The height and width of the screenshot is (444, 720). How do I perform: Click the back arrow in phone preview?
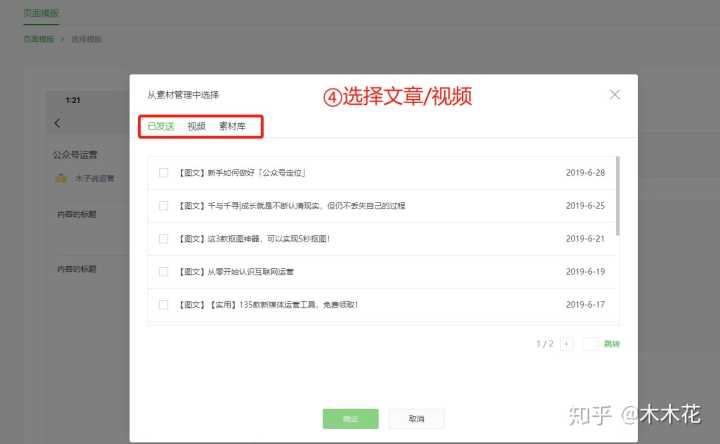(57, 123)
